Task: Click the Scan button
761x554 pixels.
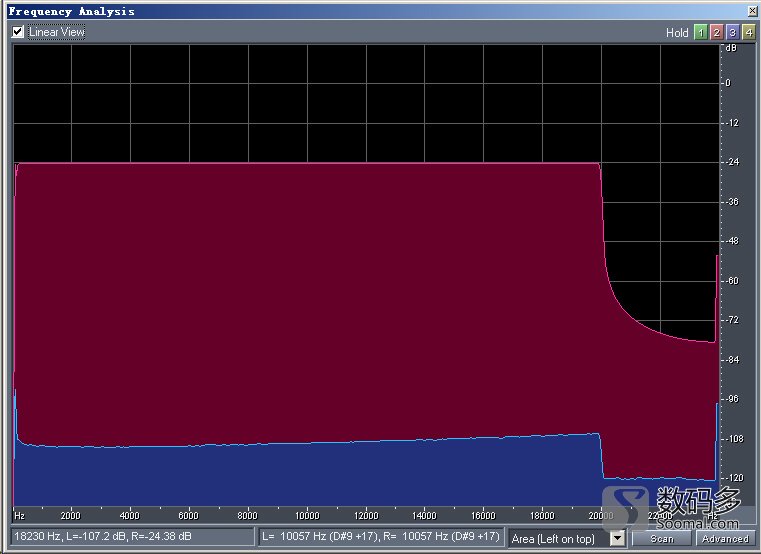Action: (662, 538)
